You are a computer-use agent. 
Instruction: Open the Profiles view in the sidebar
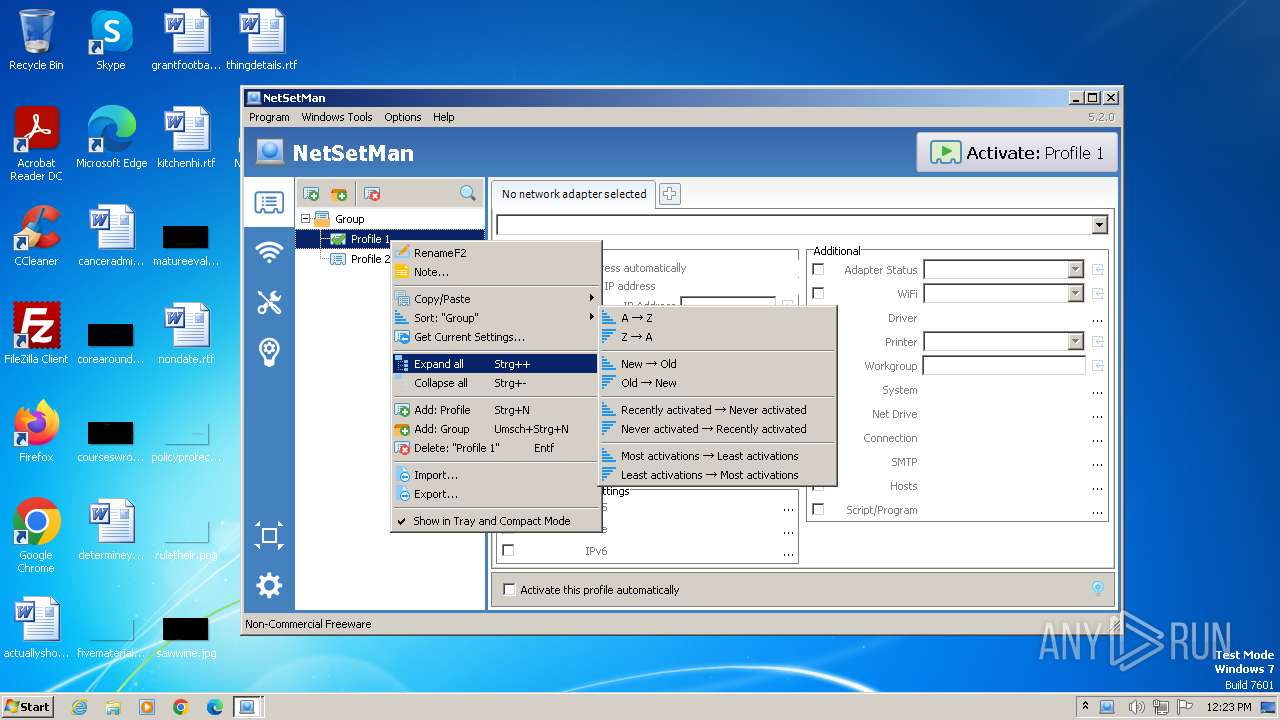pos(269,203)
